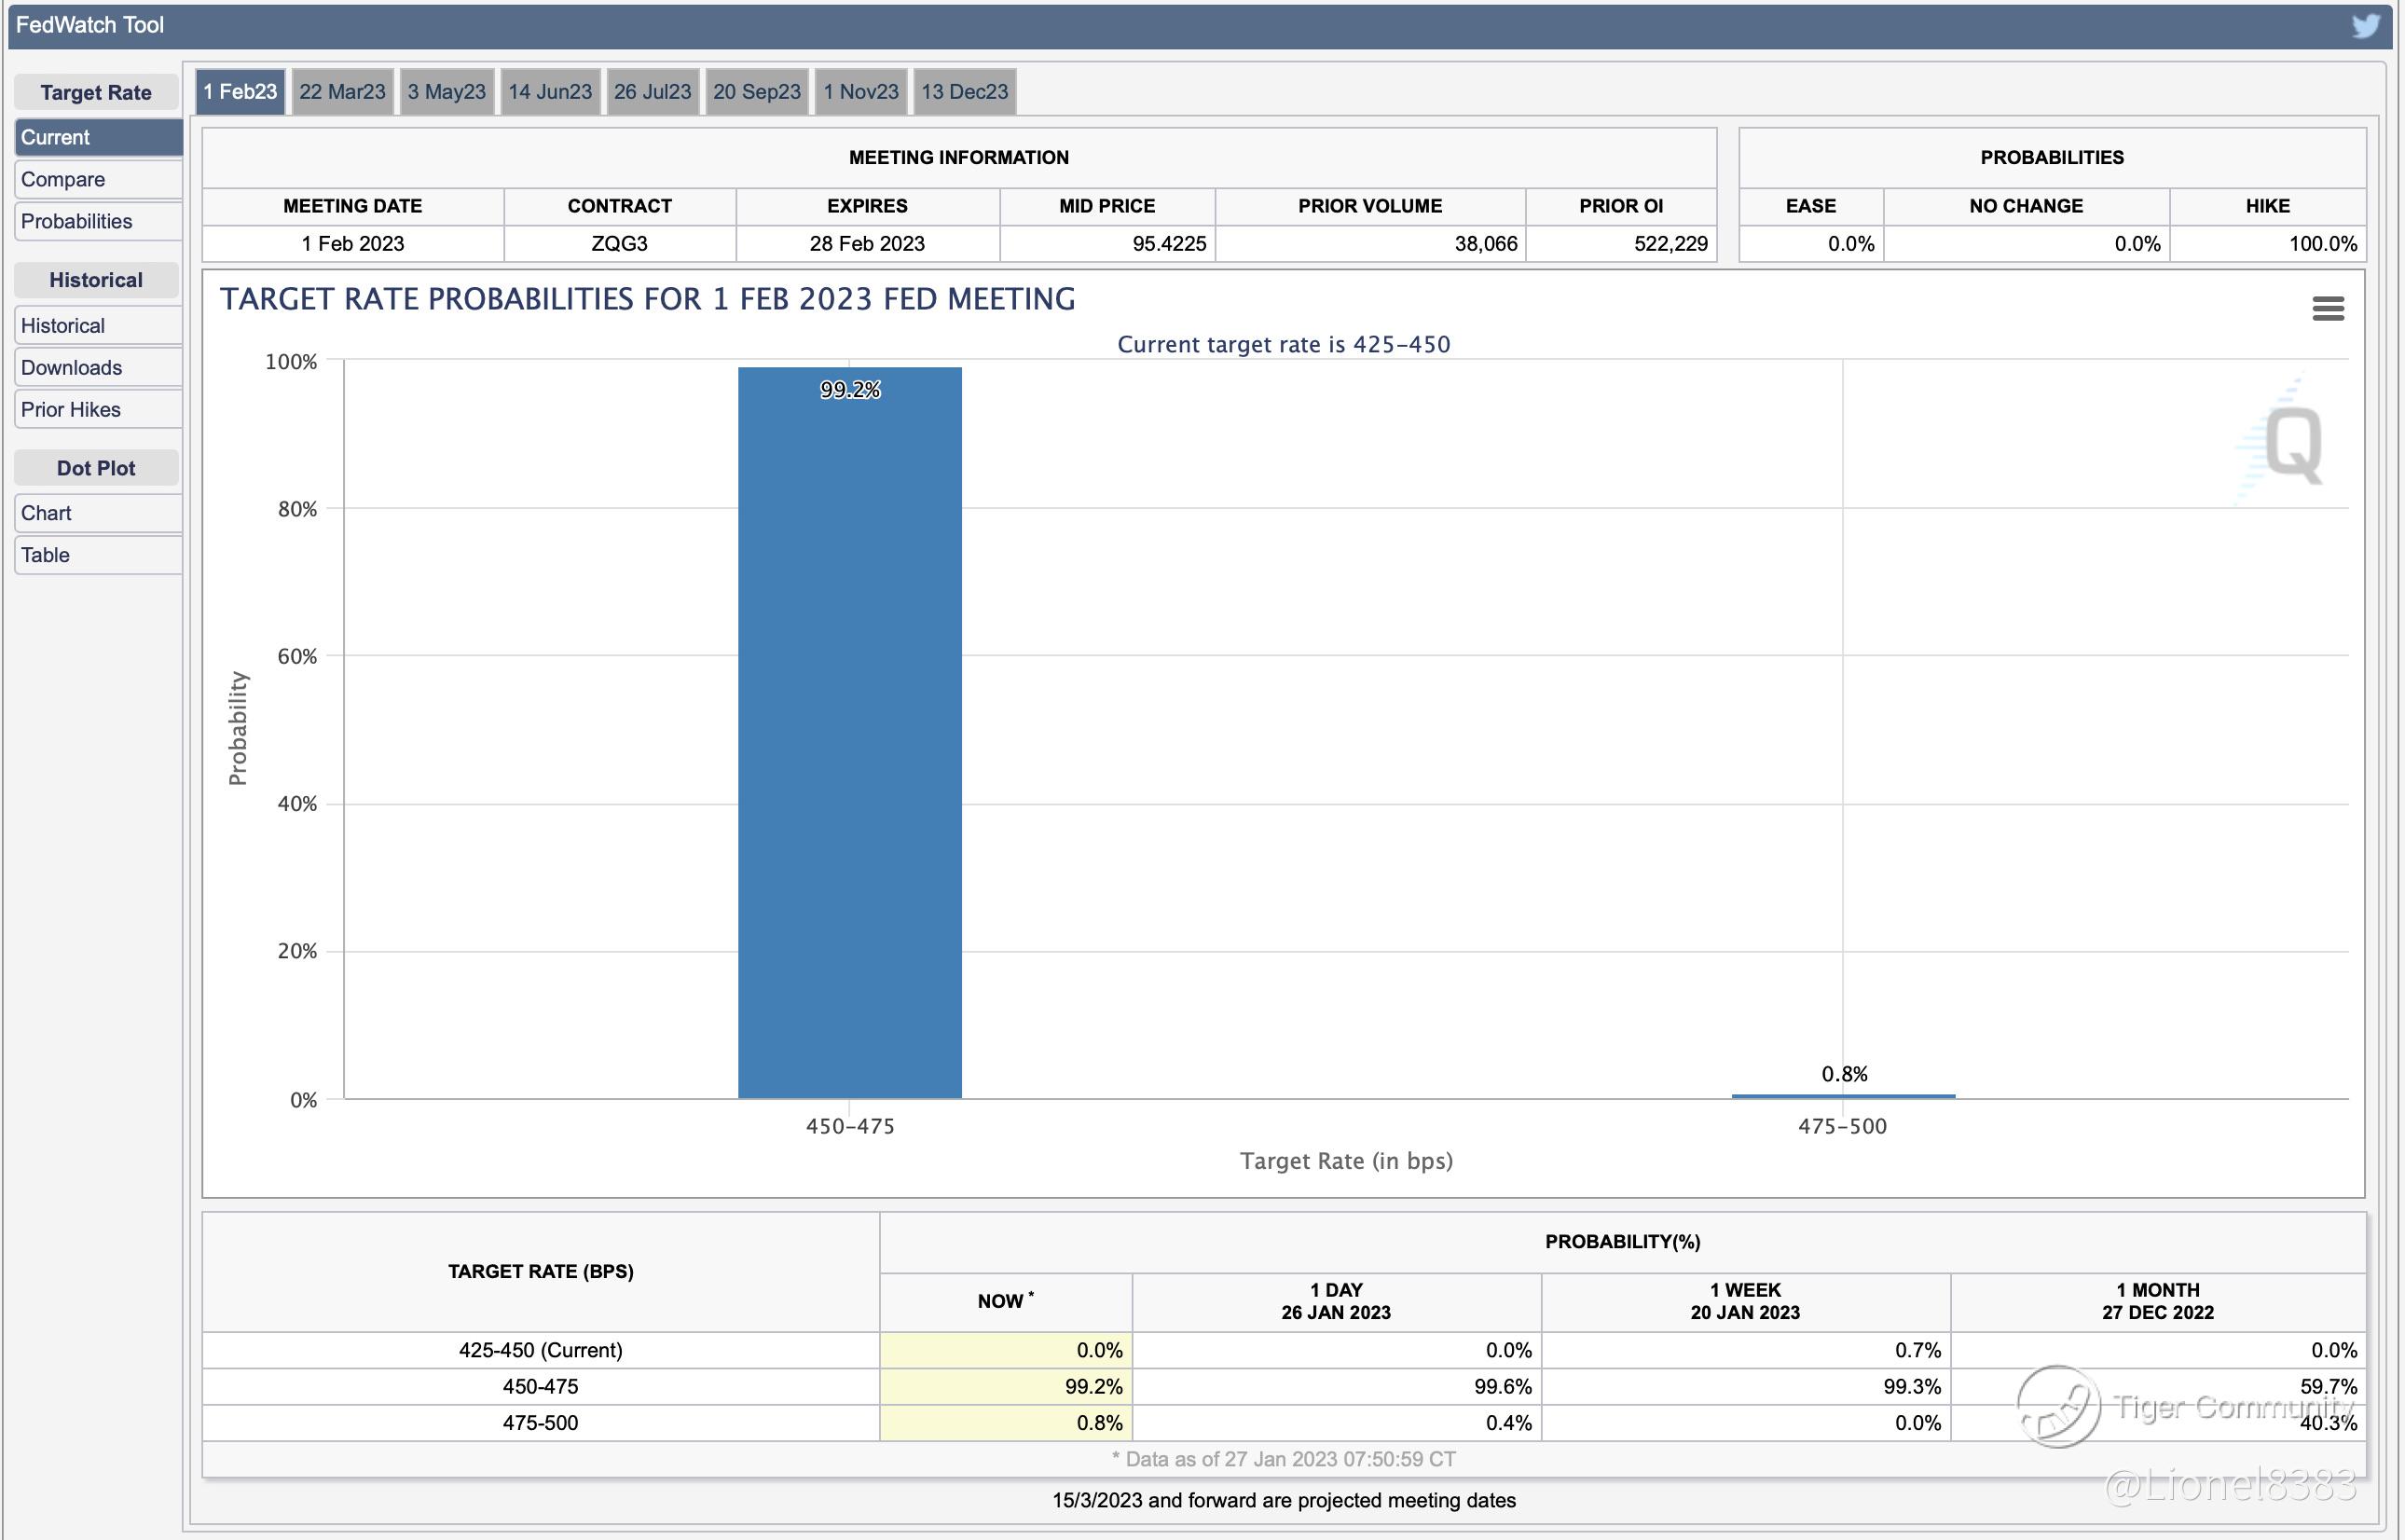This screenshot has height=1540, width=2405.
Task: Open the 26 Jul23 meeting tab
Action: coord(652,92)
